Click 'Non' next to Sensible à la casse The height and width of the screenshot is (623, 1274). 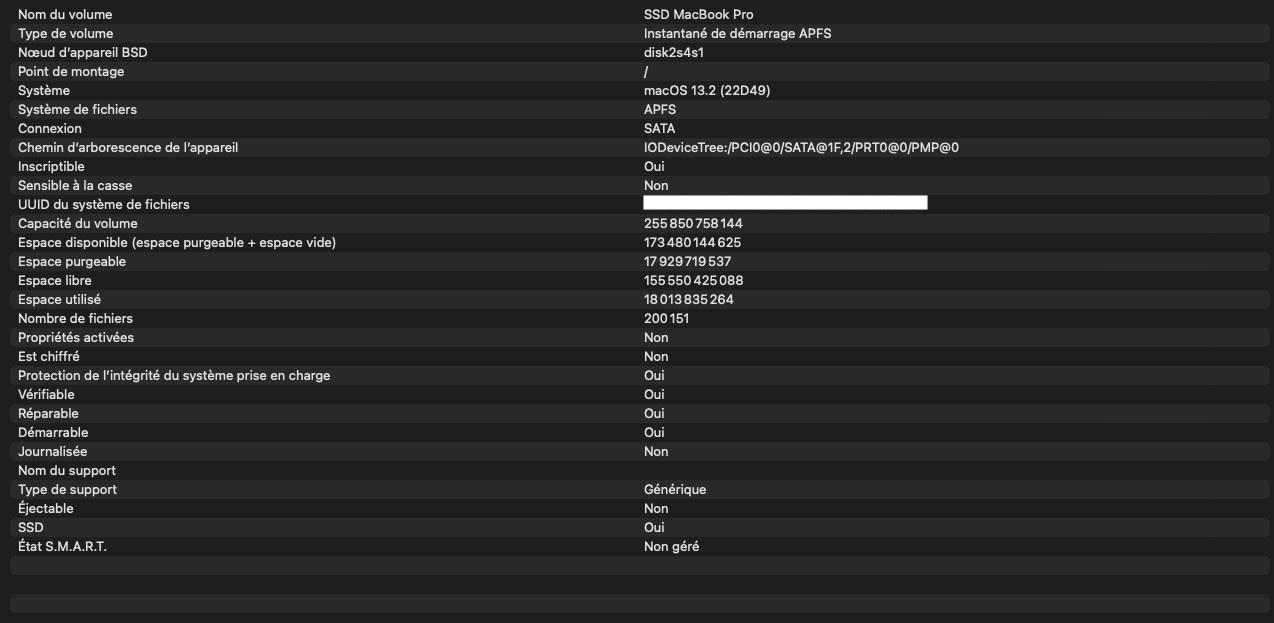[656, 186]
